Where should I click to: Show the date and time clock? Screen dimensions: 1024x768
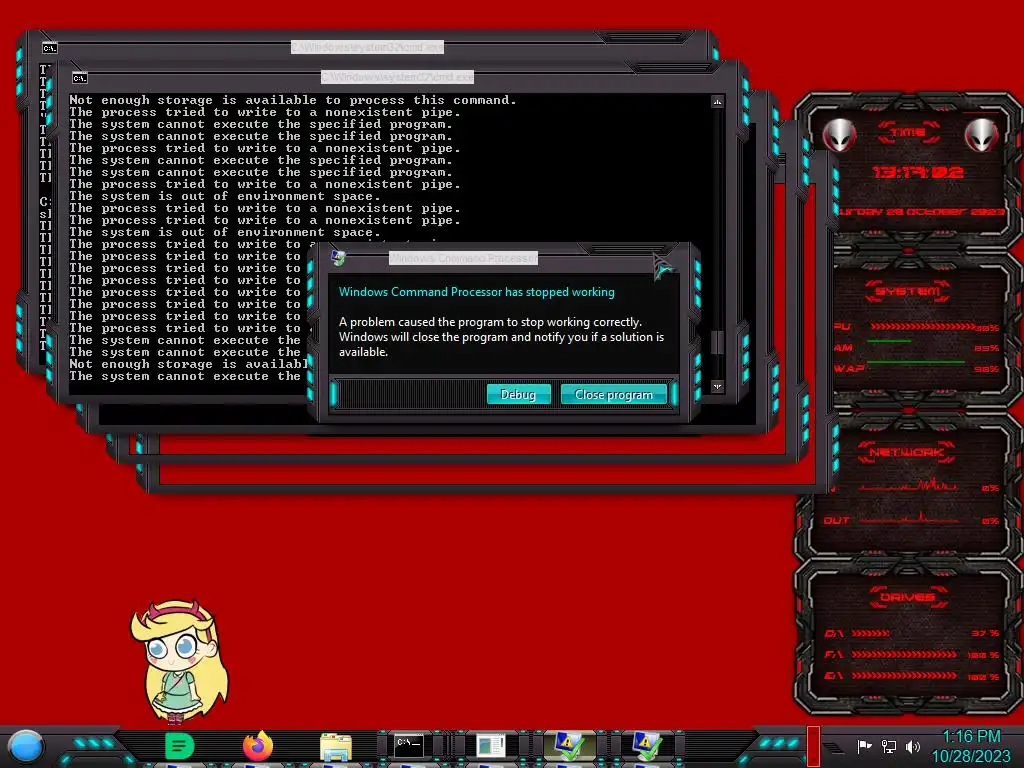970,746
